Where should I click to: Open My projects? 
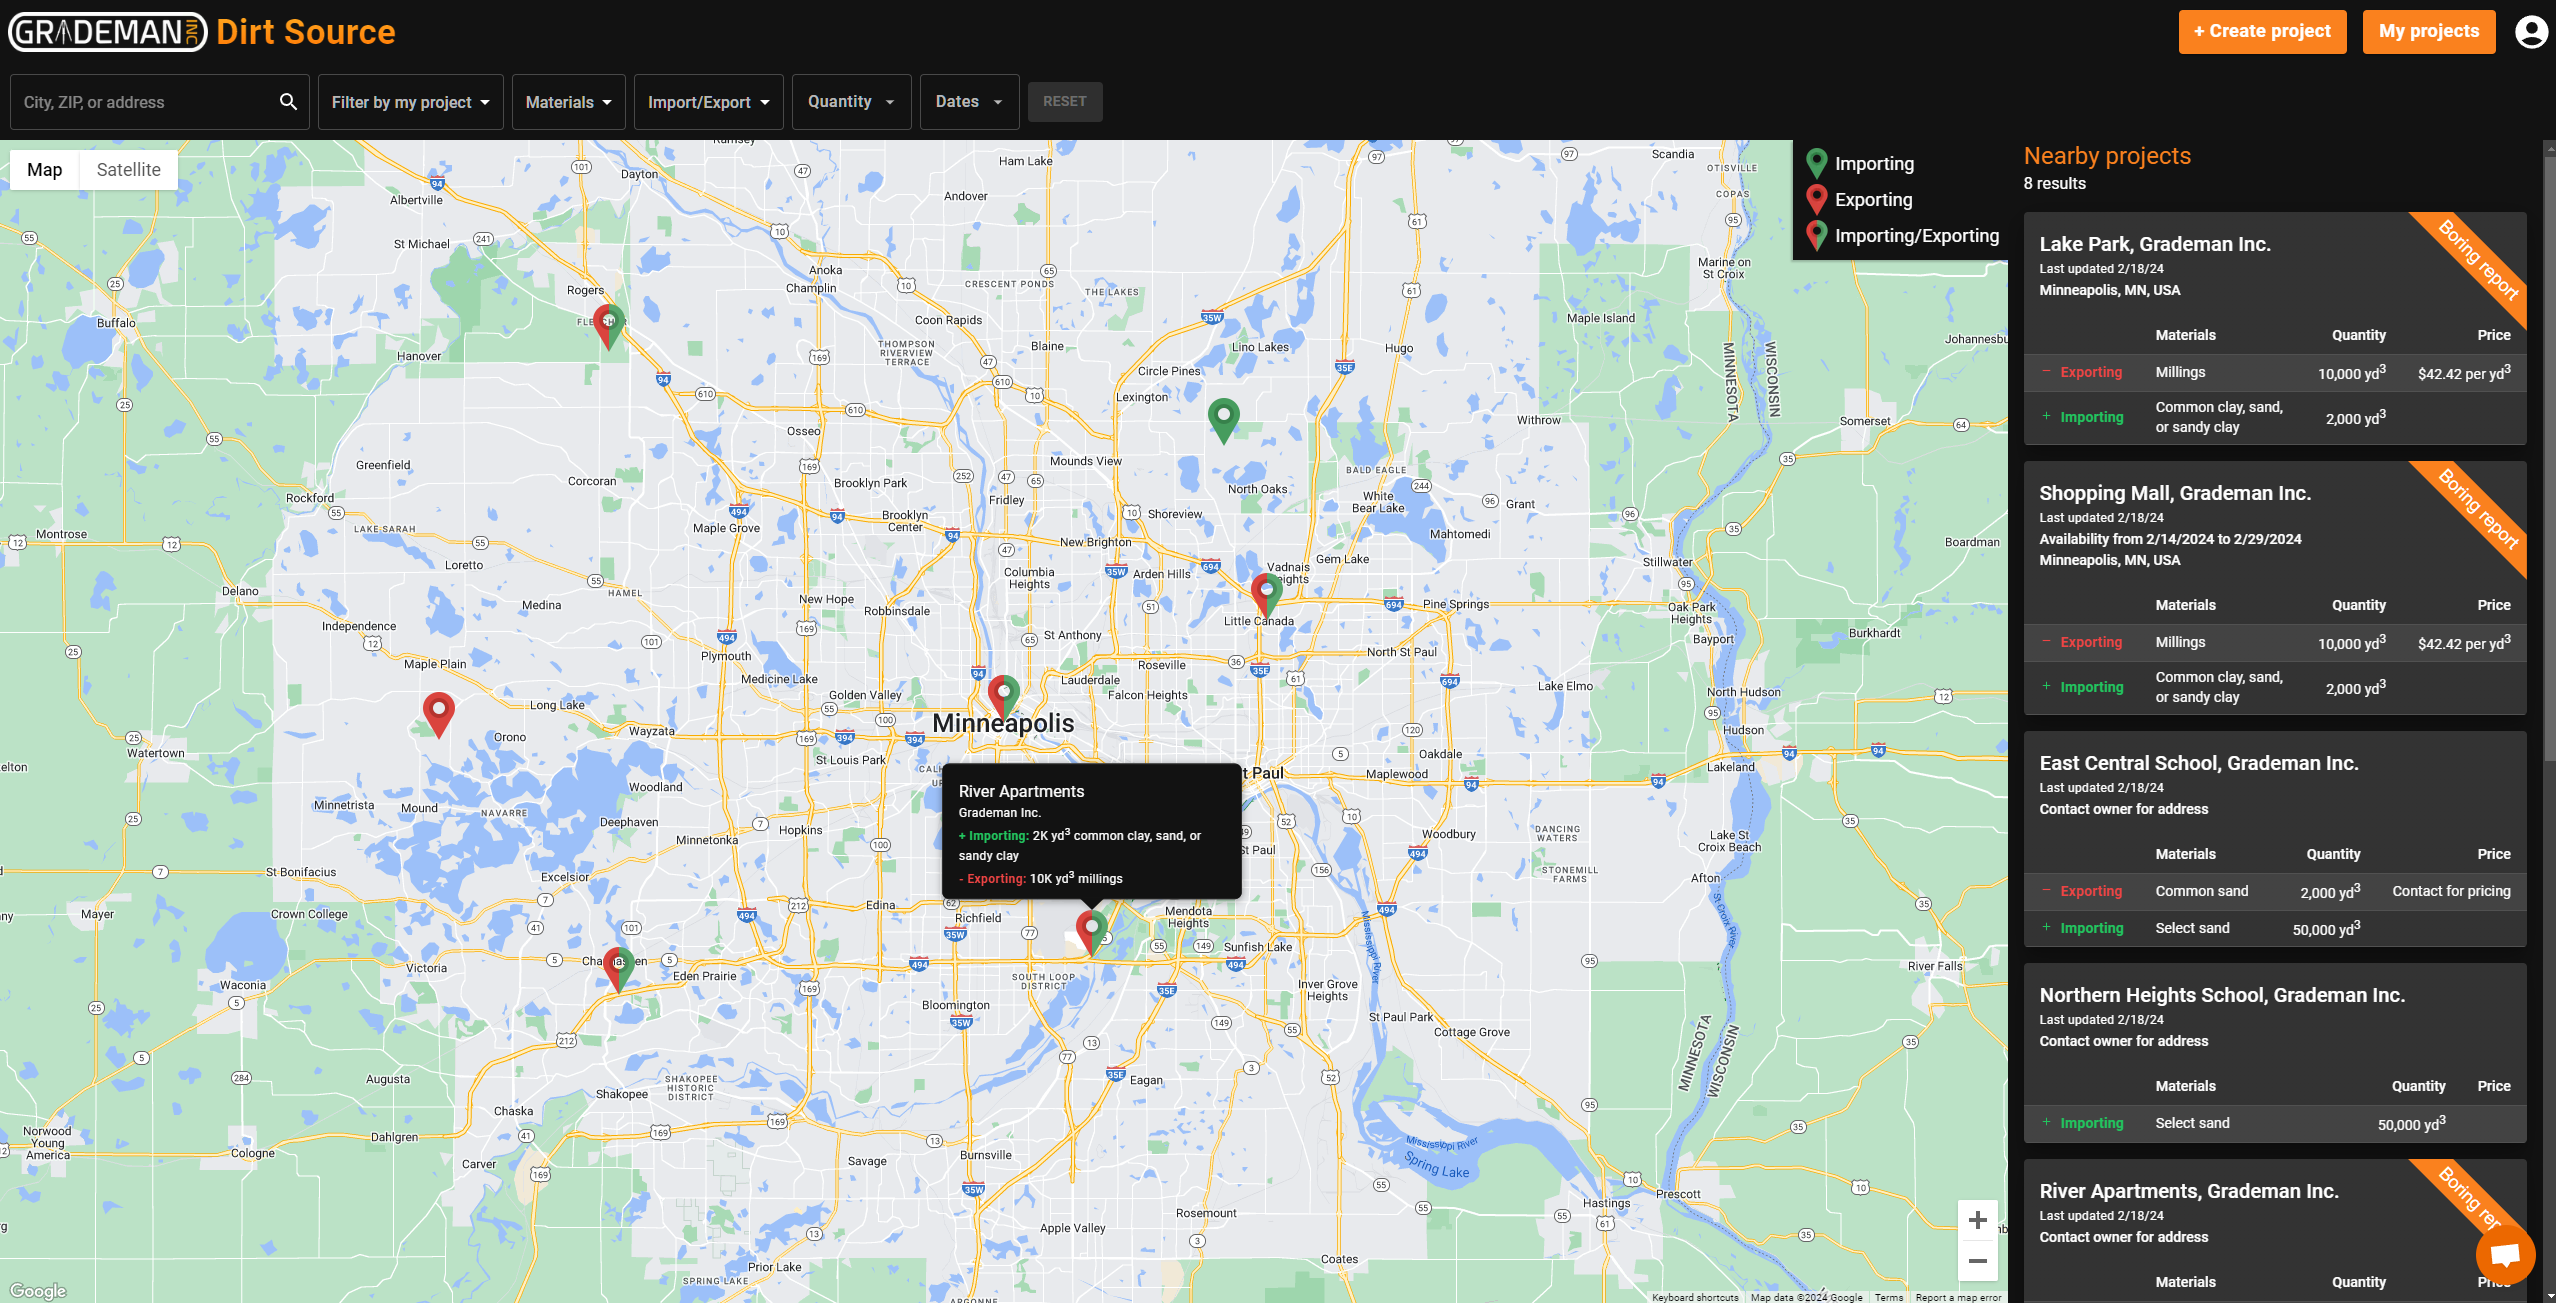click(x=2429, y=31)
